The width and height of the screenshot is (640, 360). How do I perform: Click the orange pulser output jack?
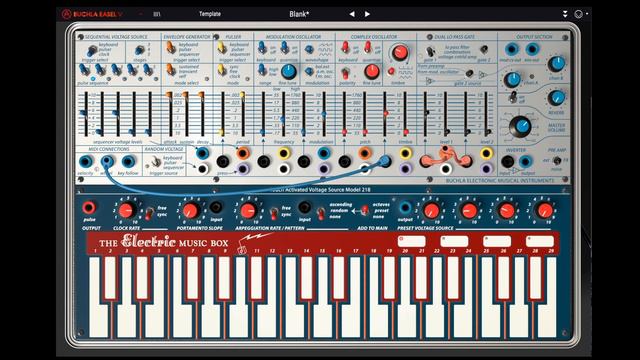(x=242, y=153)
